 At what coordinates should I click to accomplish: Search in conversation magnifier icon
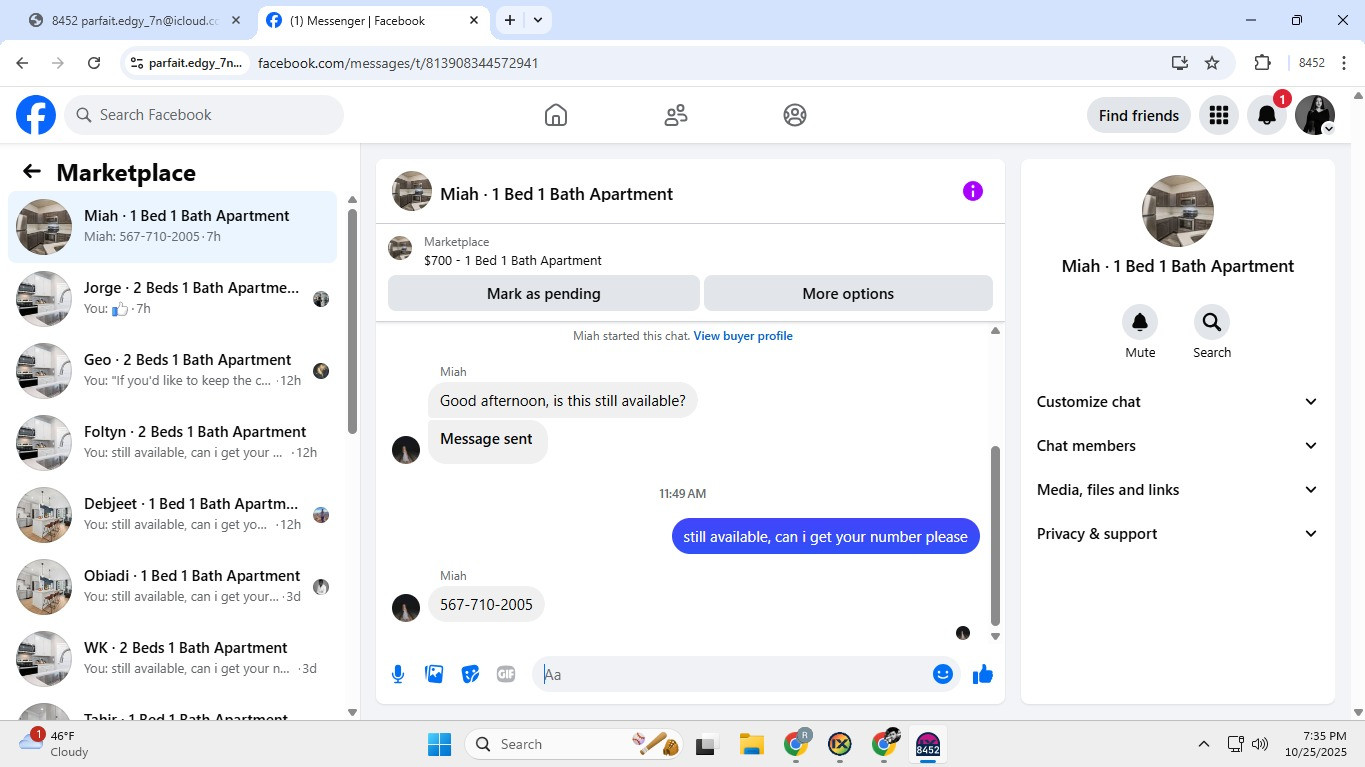[x=1212, y=322]
